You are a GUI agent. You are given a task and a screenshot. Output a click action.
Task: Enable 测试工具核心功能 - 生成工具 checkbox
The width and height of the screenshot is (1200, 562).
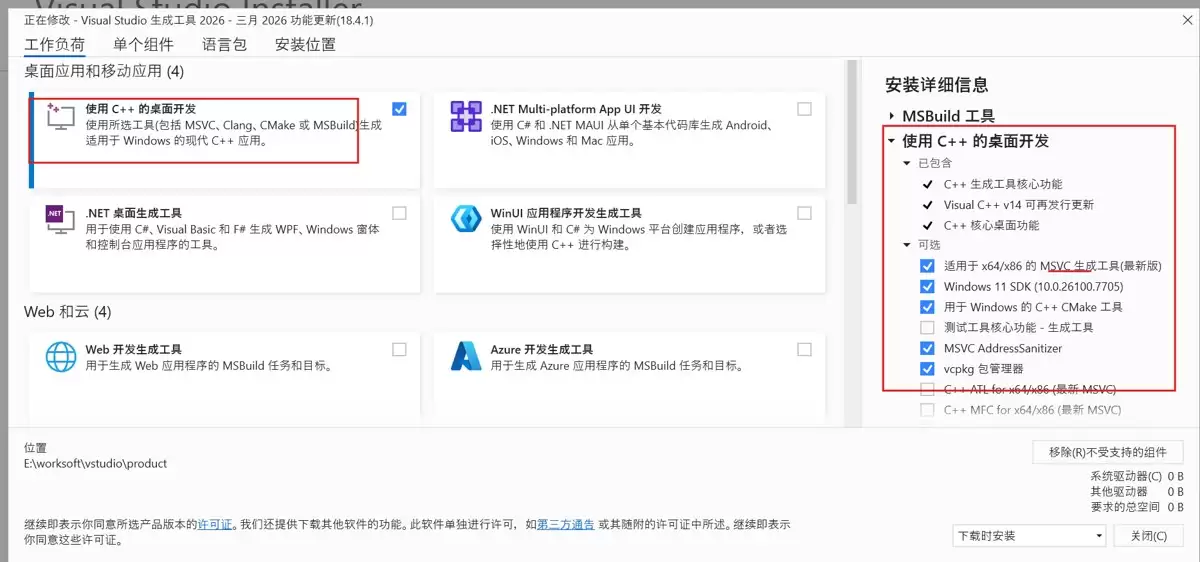pos(927,328)
